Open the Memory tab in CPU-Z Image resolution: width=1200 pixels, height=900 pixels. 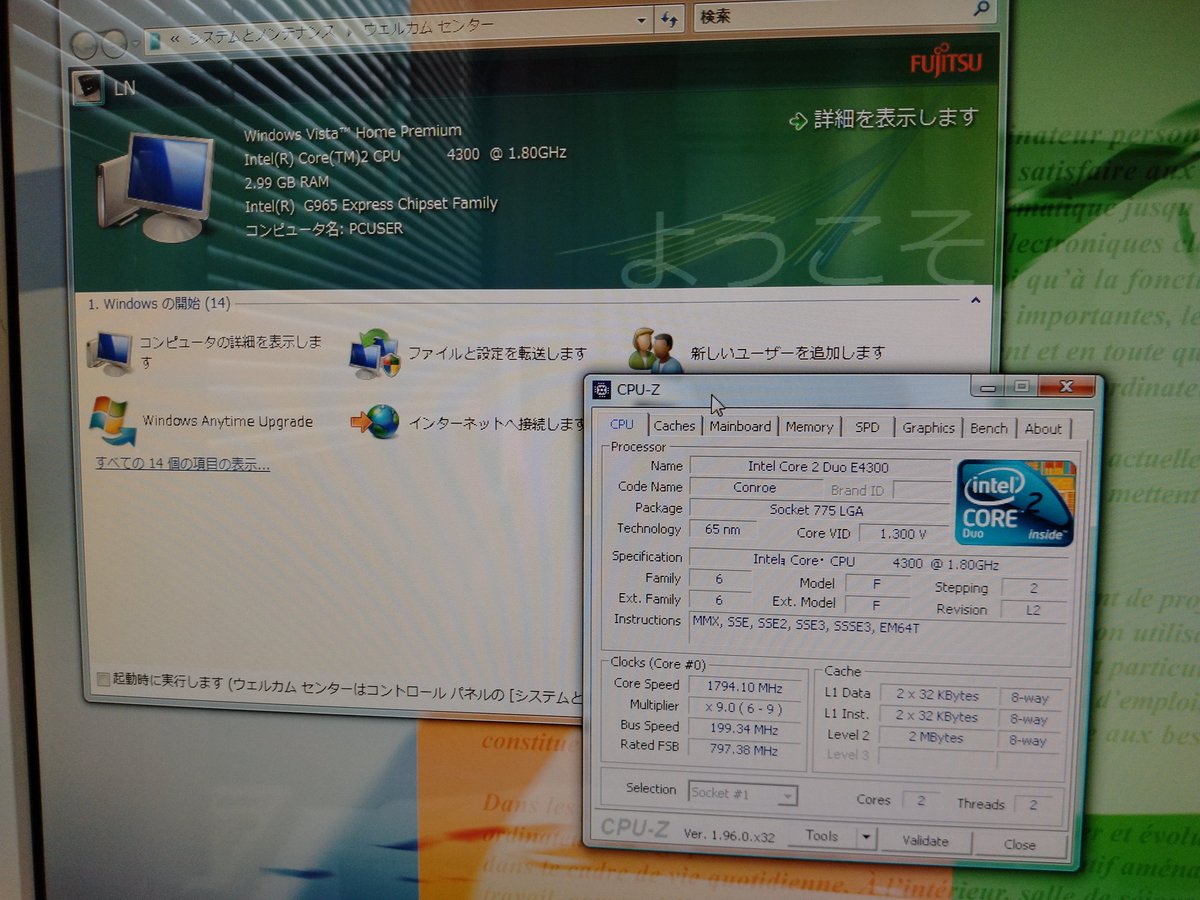click(x=809, y=427)
